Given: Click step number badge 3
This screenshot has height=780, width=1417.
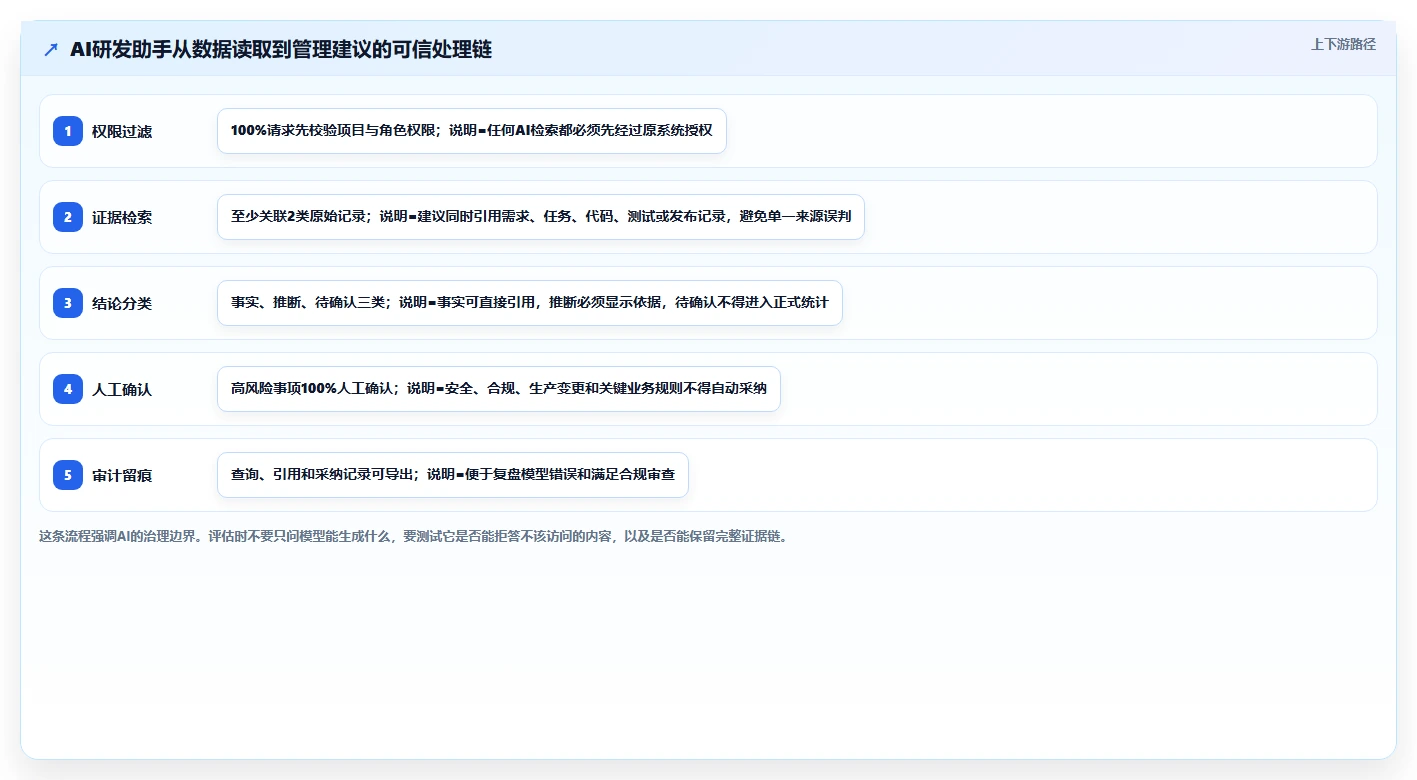Looking at the screenshot, I should point(68,303).
